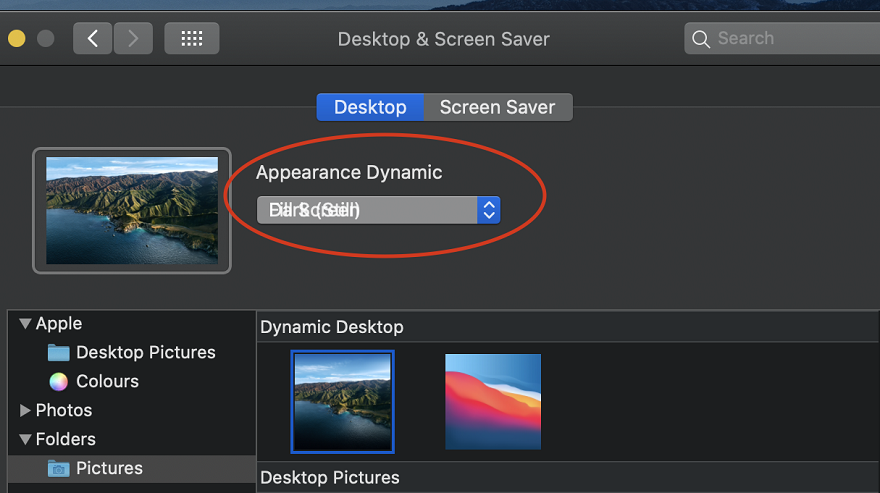The height and width of the screenshot is (493, 880).
Task: Choose the coastal mountains dynamic wallpaper thumbnail
Action: 342,401
